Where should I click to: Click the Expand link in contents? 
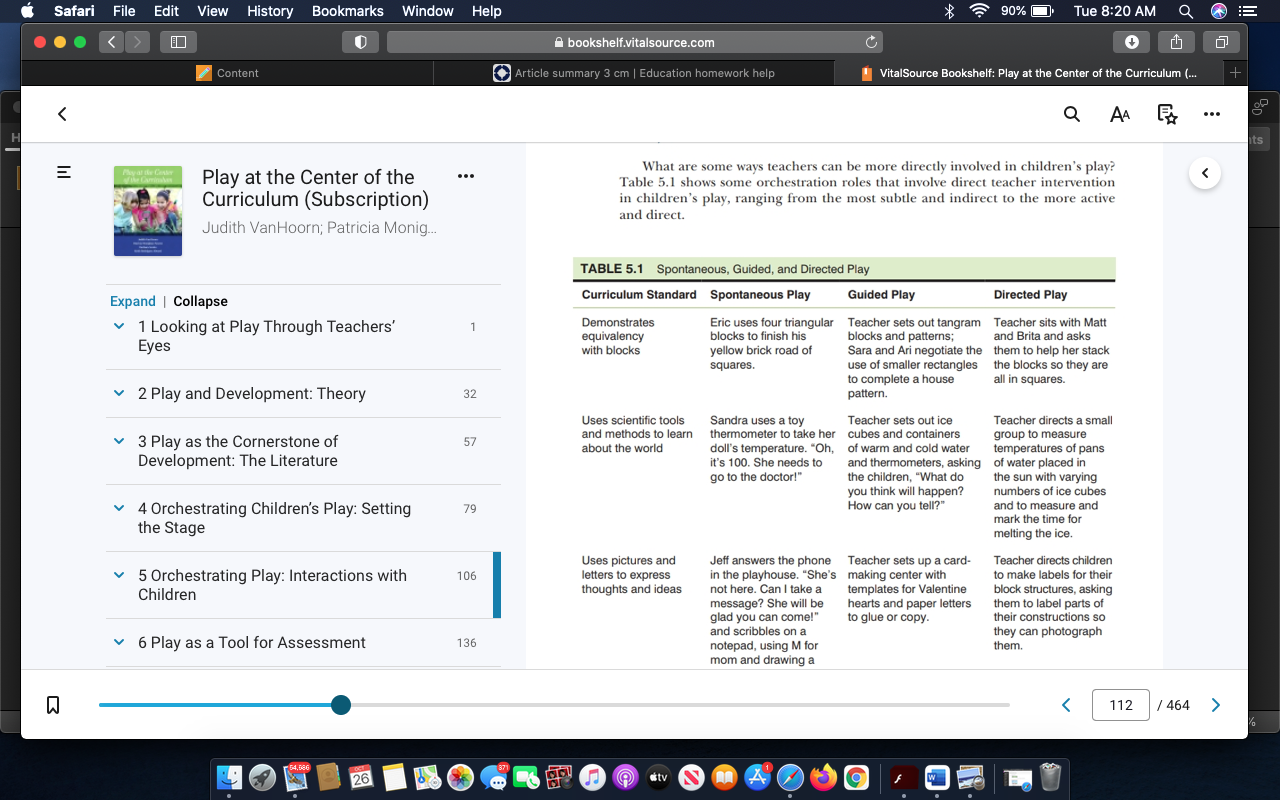[133, 301]
